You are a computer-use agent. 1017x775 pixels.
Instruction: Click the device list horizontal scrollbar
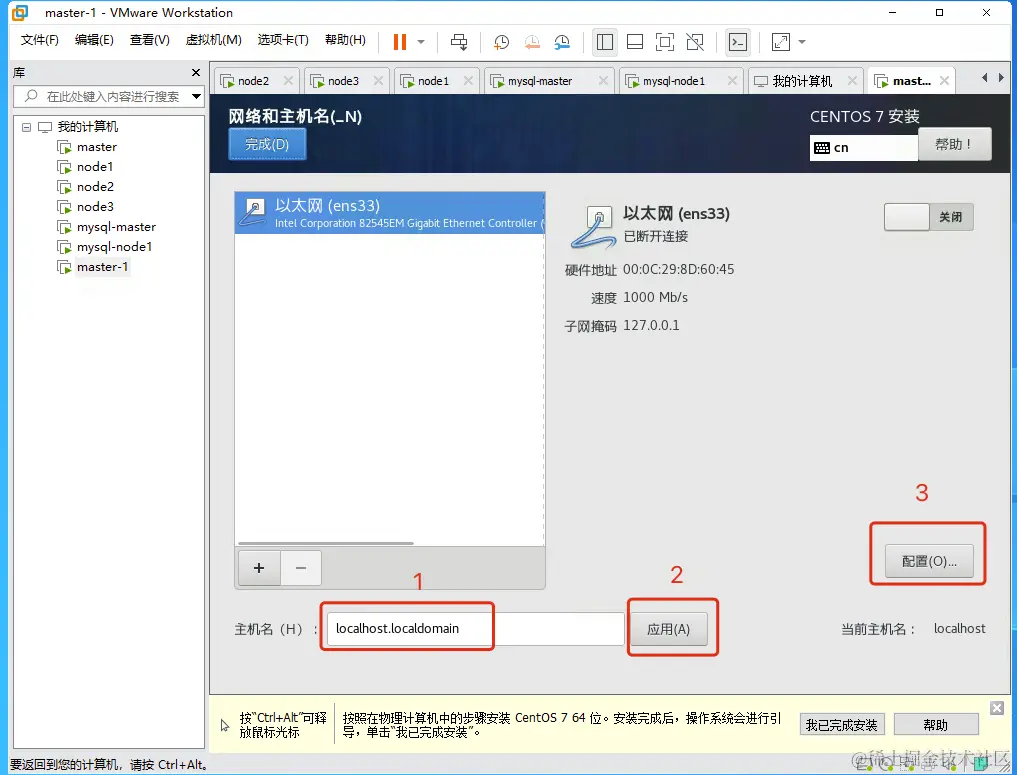(x=326, y=543)
